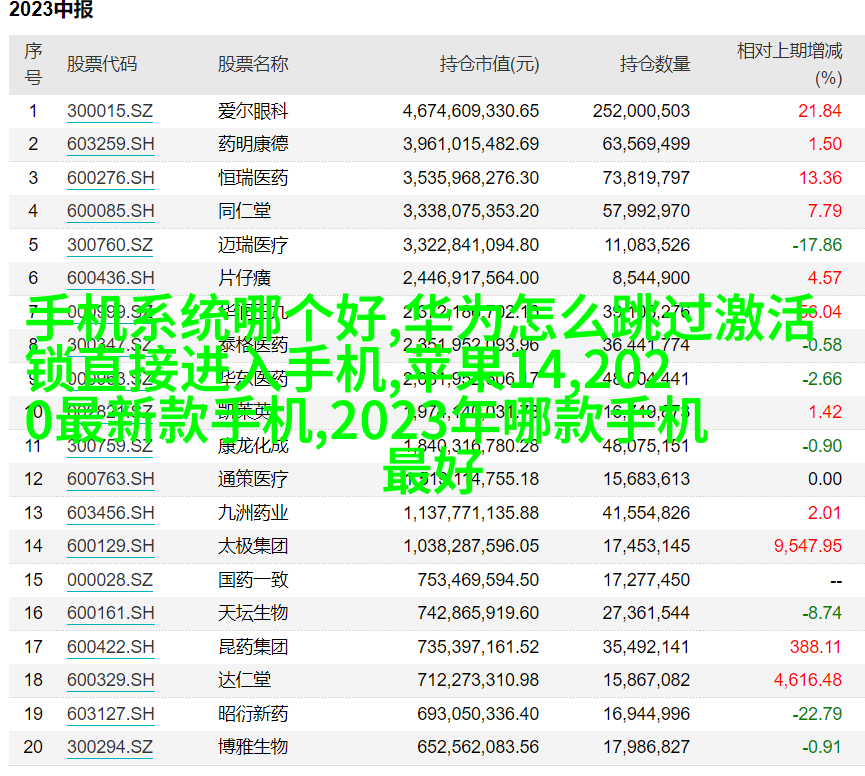The width and height of the screenshot is (865, 776).
Task: Click holding quantity 57,992,970
Action: point(646,211)
